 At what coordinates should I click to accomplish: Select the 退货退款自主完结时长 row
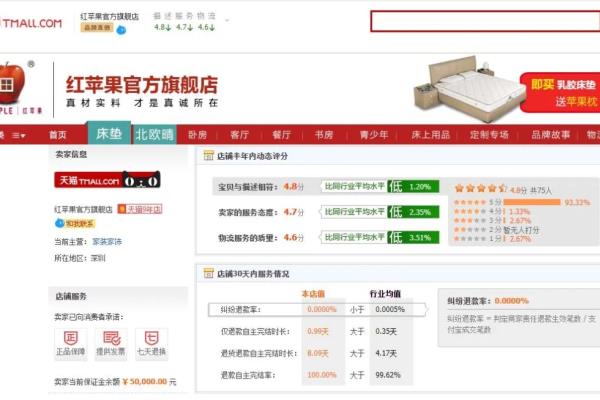(311, 353)
